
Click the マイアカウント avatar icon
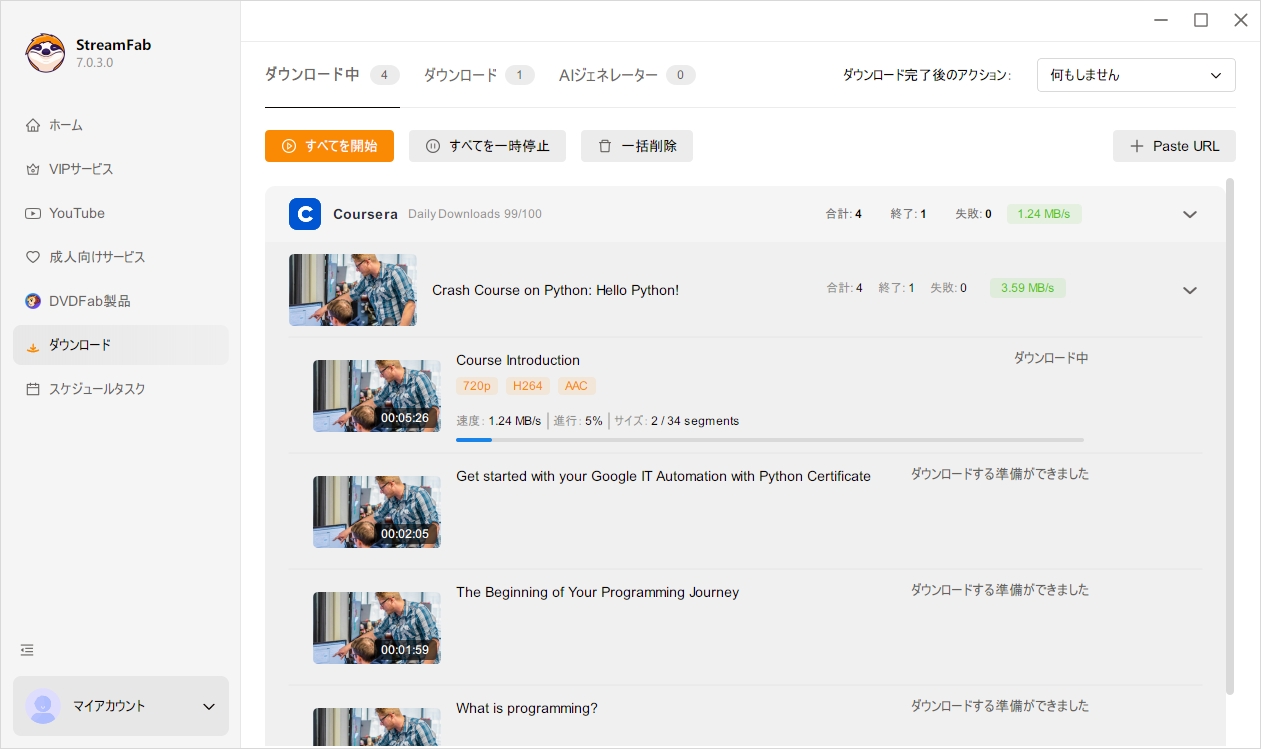click(43, 706)
